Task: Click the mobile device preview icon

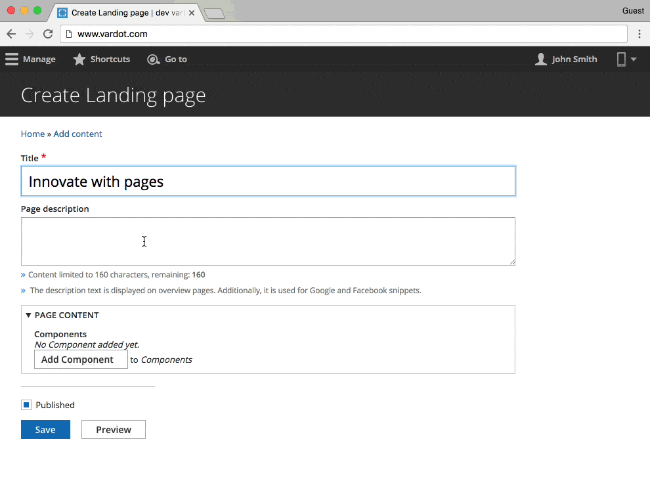Action: (621, 59)
